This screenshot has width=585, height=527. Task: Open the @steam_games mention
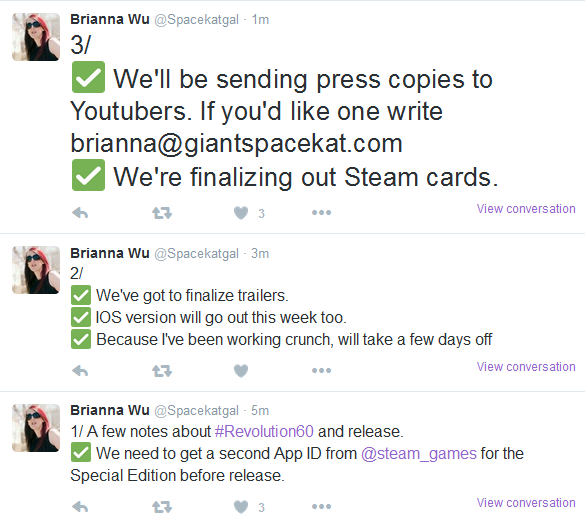419,454
